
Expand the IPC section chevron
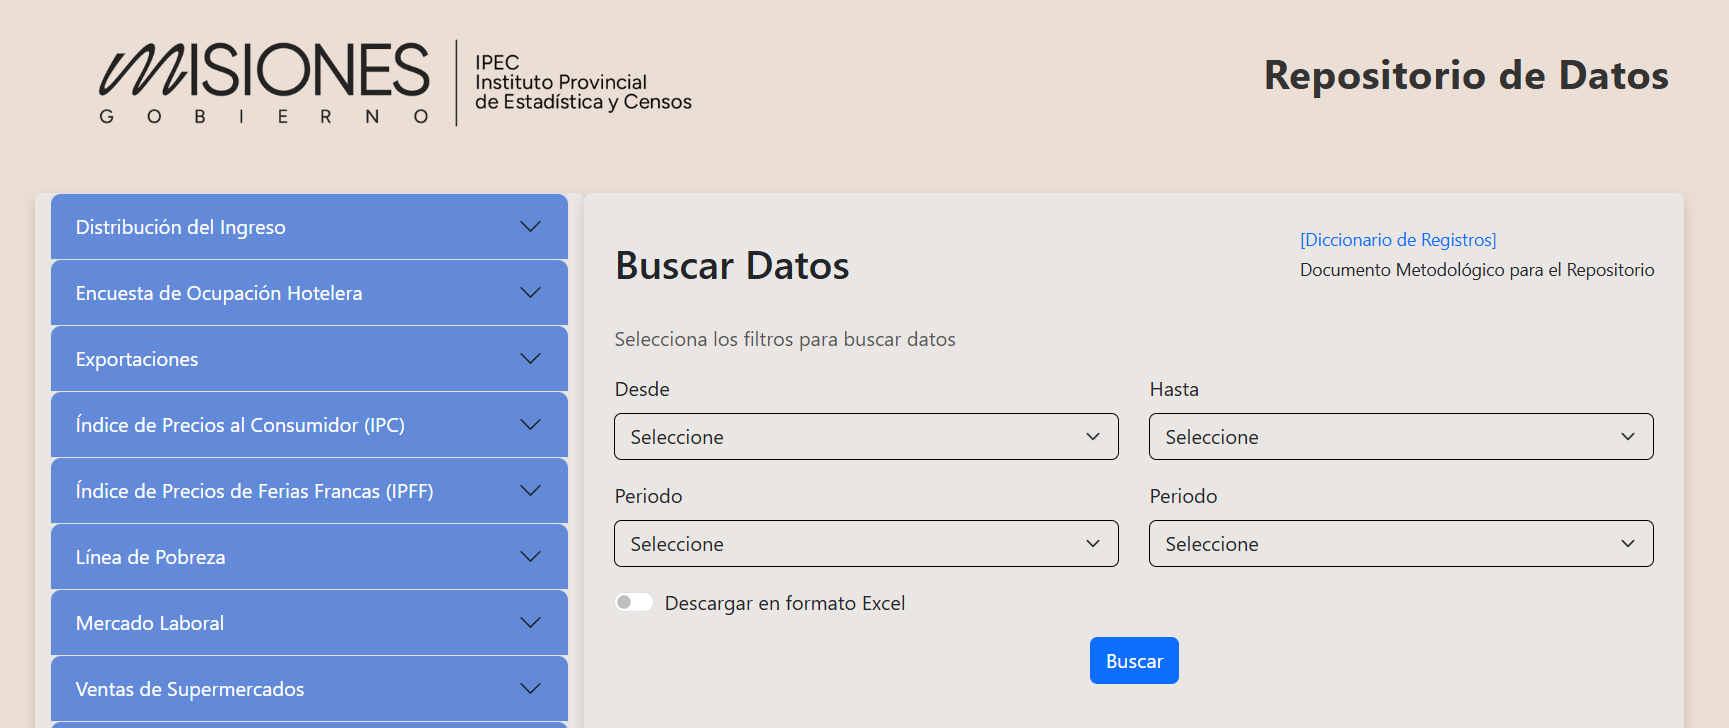(x=531, y=425)
